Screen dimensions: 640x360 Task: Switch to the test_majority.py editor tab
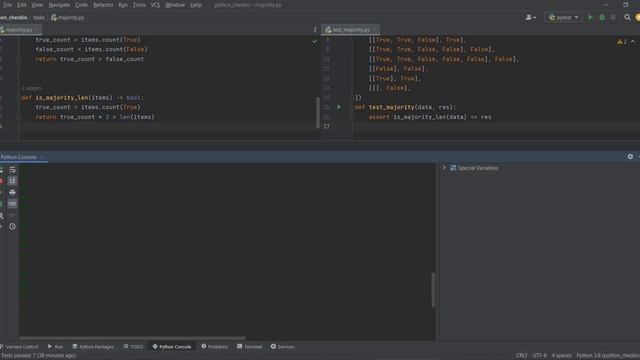351,30
